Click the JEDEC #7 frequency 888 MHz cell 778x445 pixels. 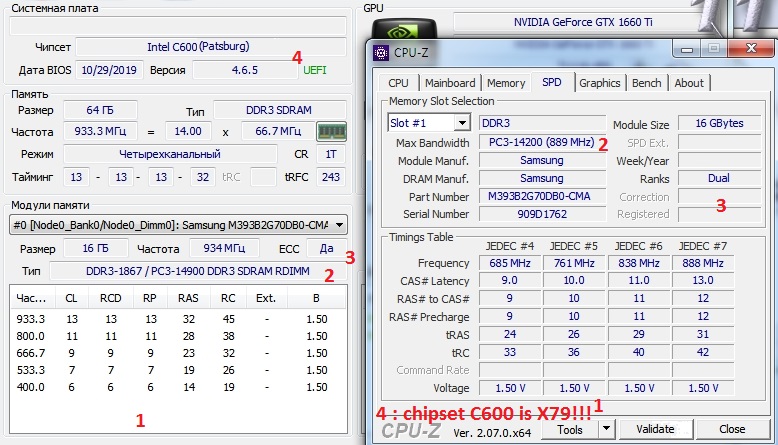point(703,263)
